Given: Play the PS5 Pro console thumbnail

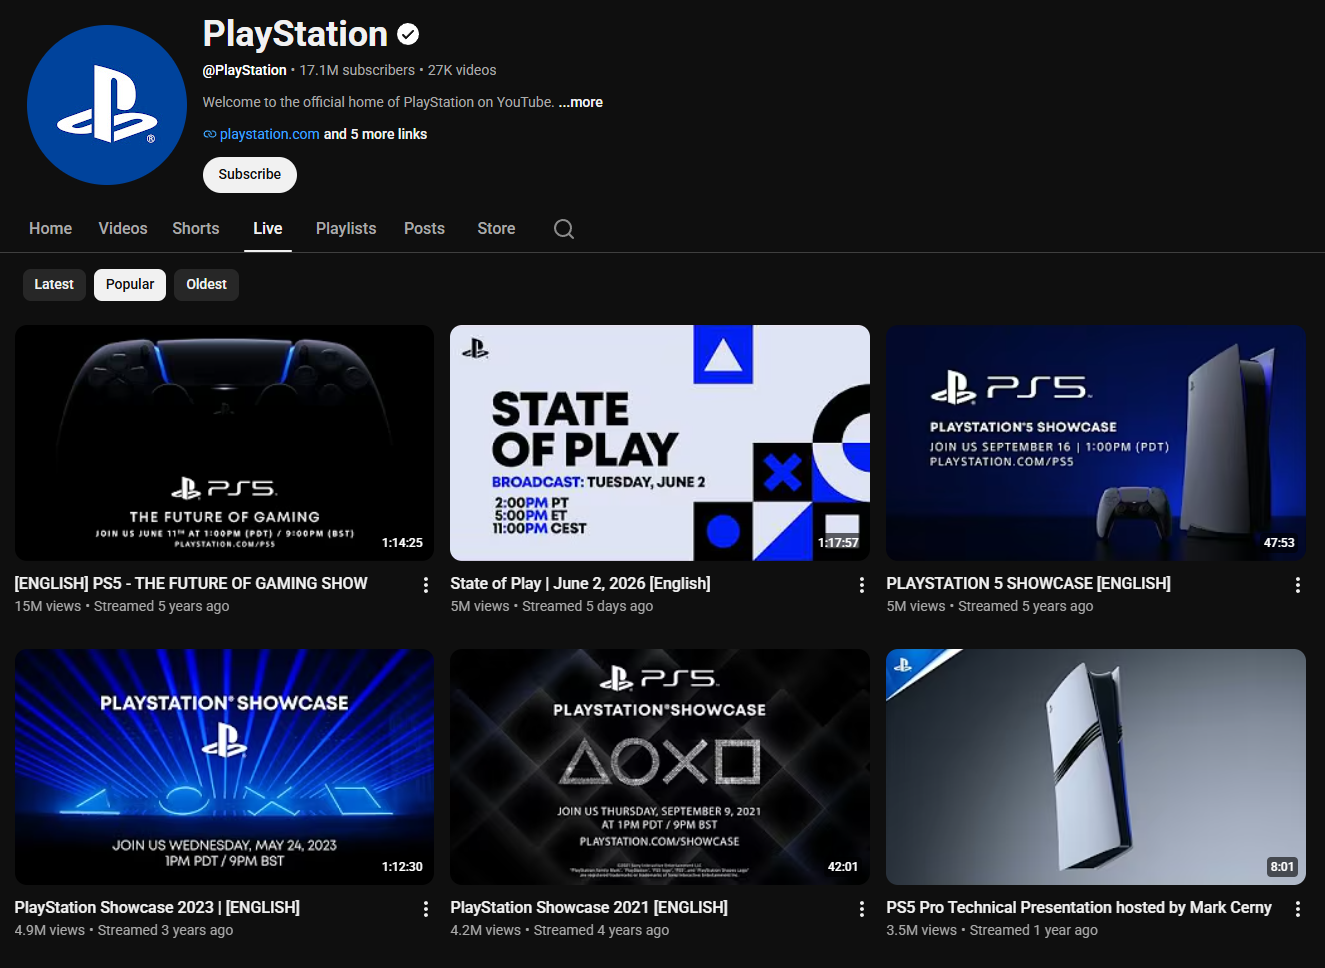Looking at the screenshot, I should click(1096, 767).
